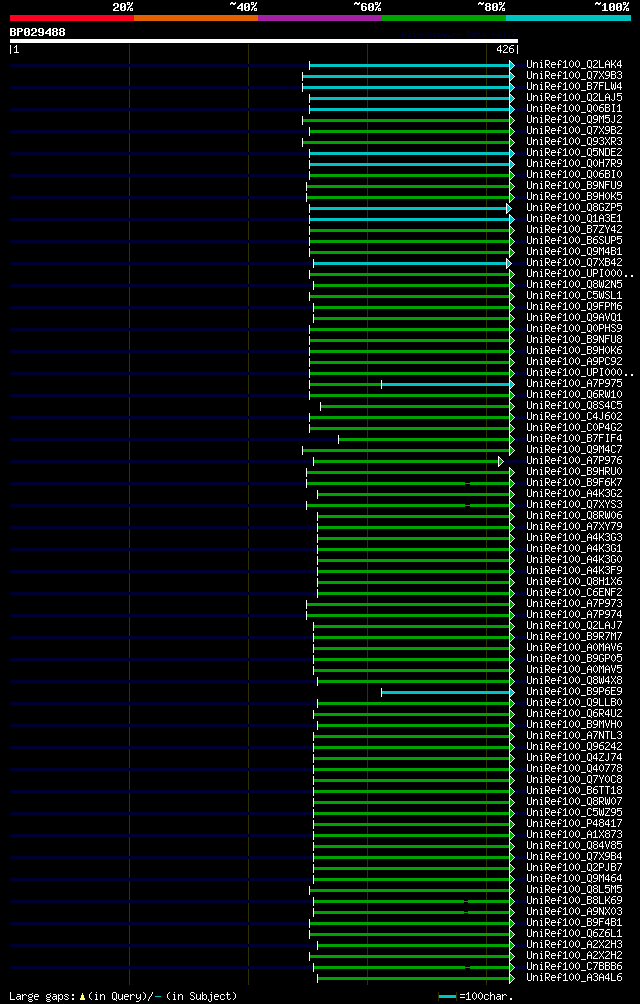The width and height of the screenshot is (640, 1004).
Task: Open hit UniRef100_Q2LAJ7
Action: 573,625
